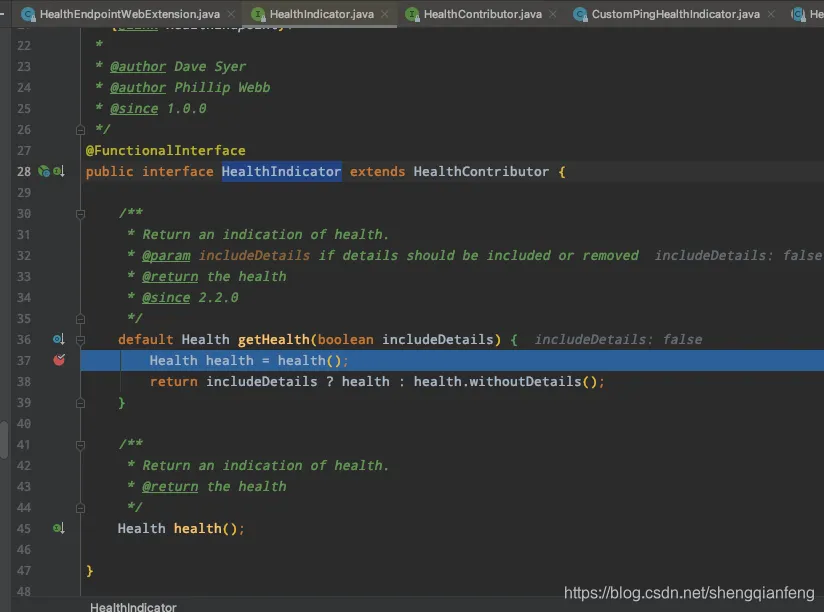This screenshot has height=612, width=824.
Task: Click interface icon on HealthContributor.java tab
Action: click(x=412, y=14)
